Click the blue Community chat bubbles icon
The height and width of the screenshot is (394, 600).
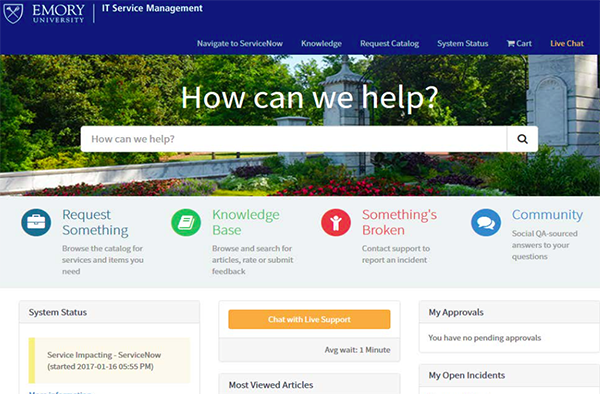pyautogui.click(x=486, y=222)
